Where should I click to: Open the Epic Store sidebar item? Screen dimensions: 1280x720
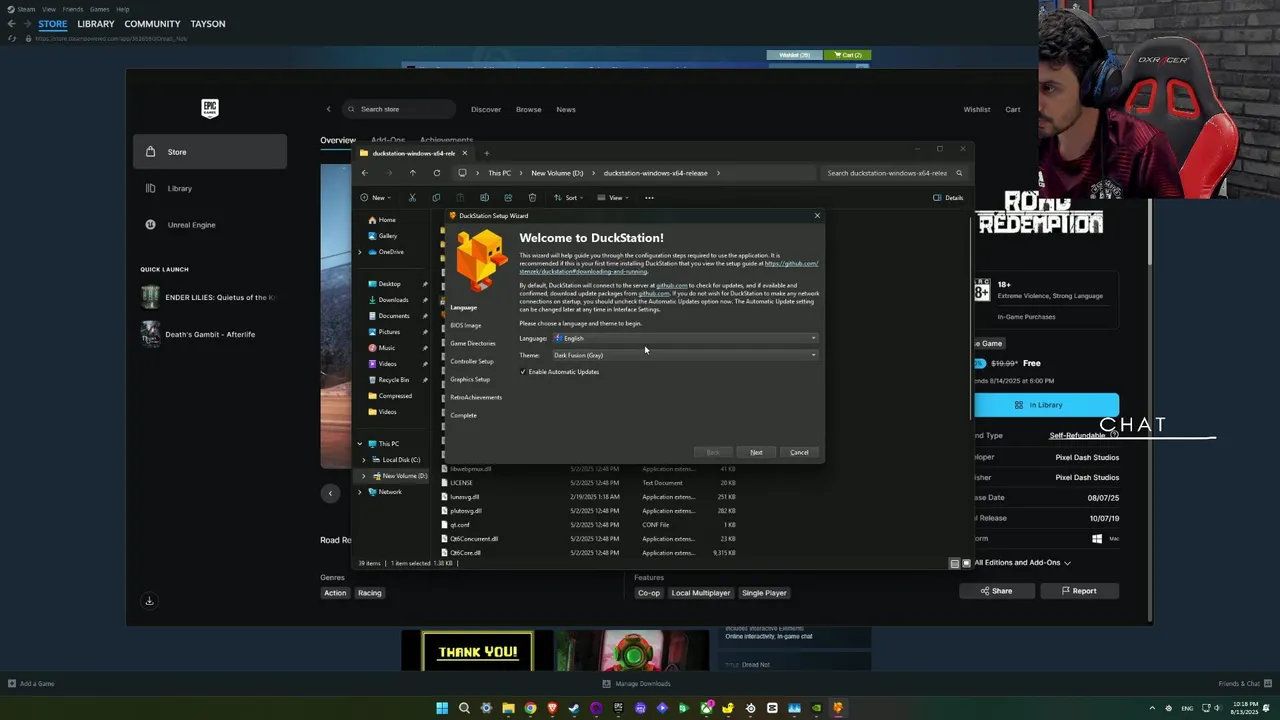click(x=210, y=152)
